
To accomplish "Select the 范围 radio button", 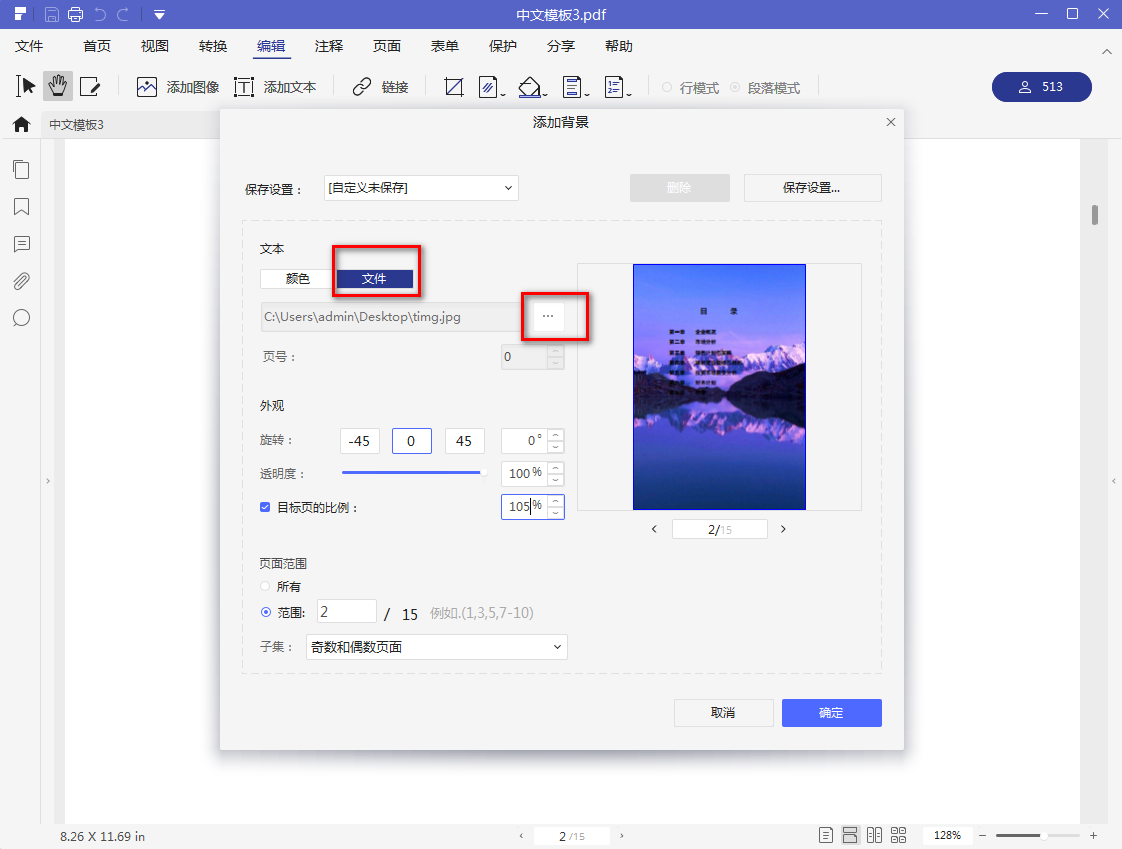I will pyautogui.click(x=265, y=612).
